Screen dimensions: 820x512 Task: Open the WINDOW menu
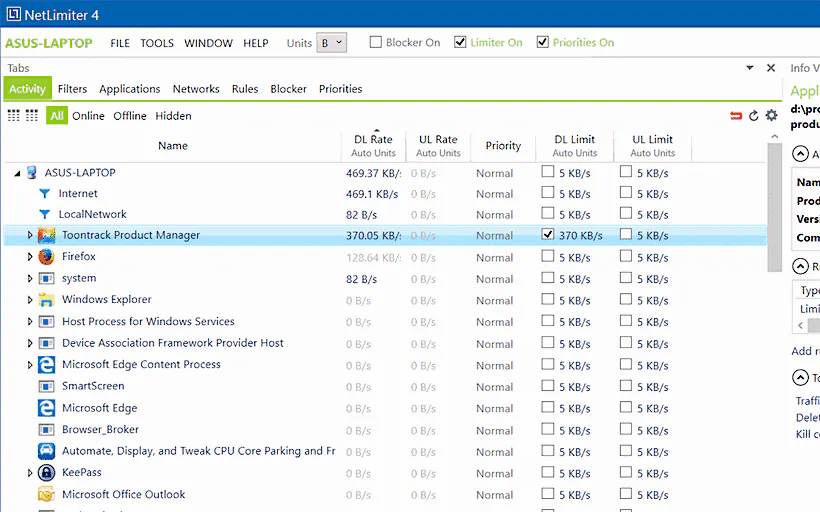click(208, 43)
